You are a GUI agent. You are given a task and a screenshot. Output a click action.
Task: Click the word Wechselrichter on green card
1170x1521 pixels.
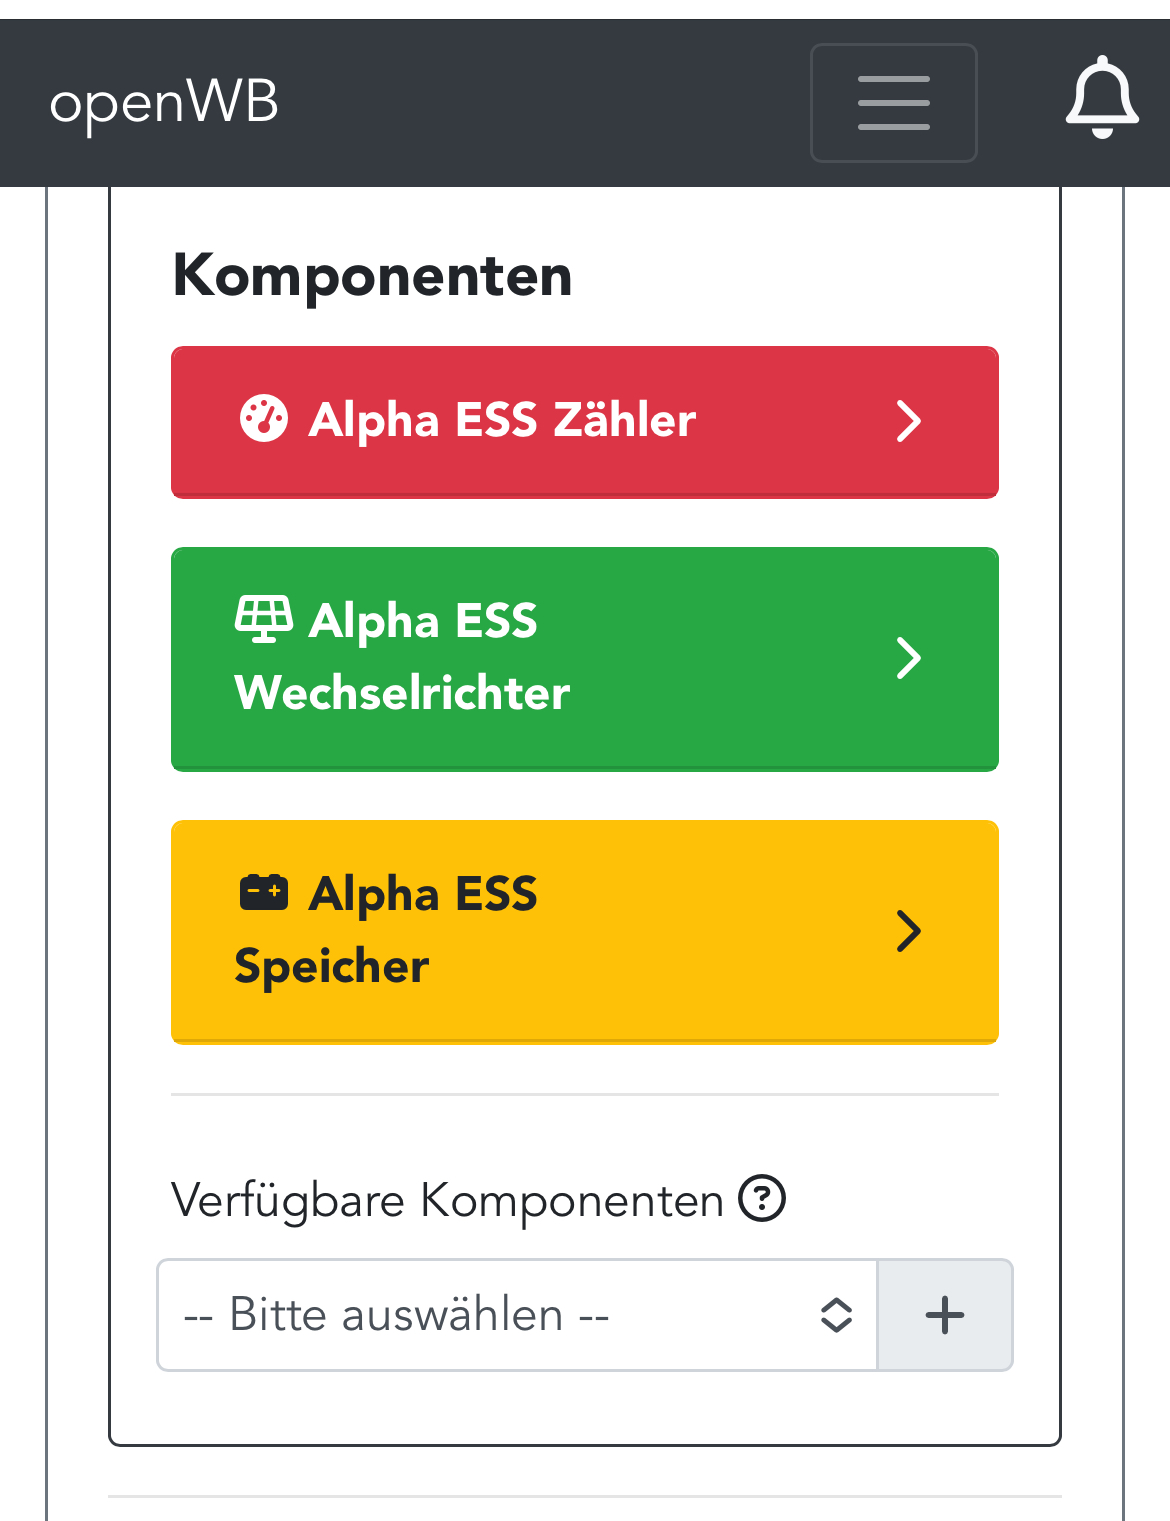(x=402, y=692)
